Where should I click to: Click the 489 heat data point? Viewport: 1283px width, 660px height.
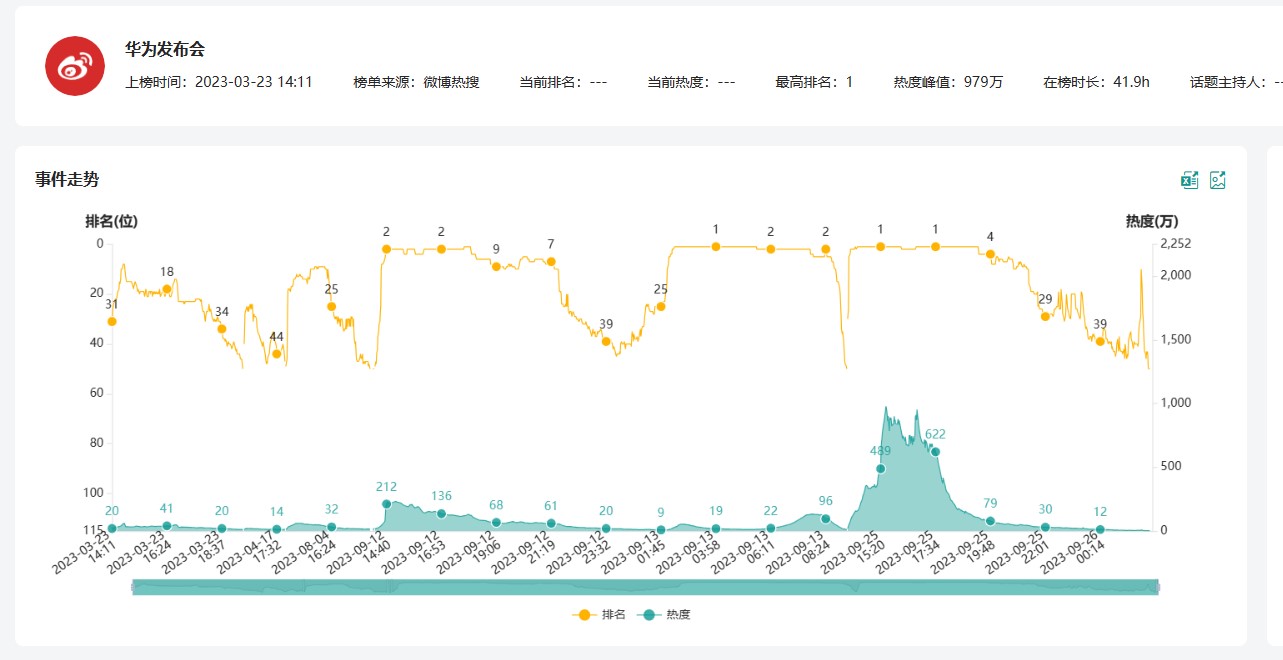point(881,468)
